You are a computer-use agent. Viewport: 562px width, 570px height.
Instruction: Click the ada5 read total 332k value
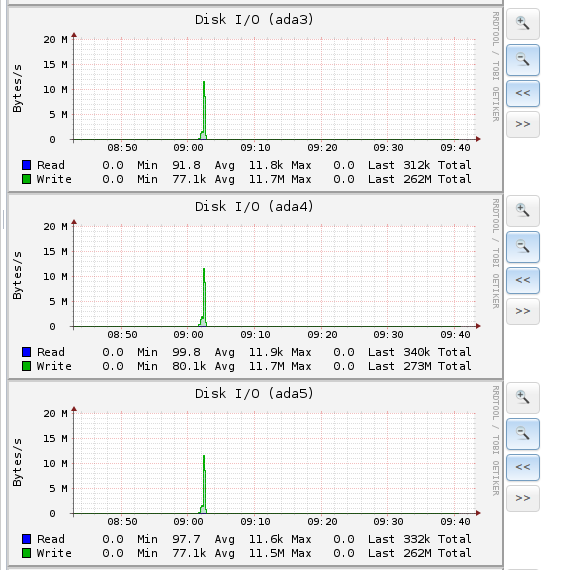point(417,539)
